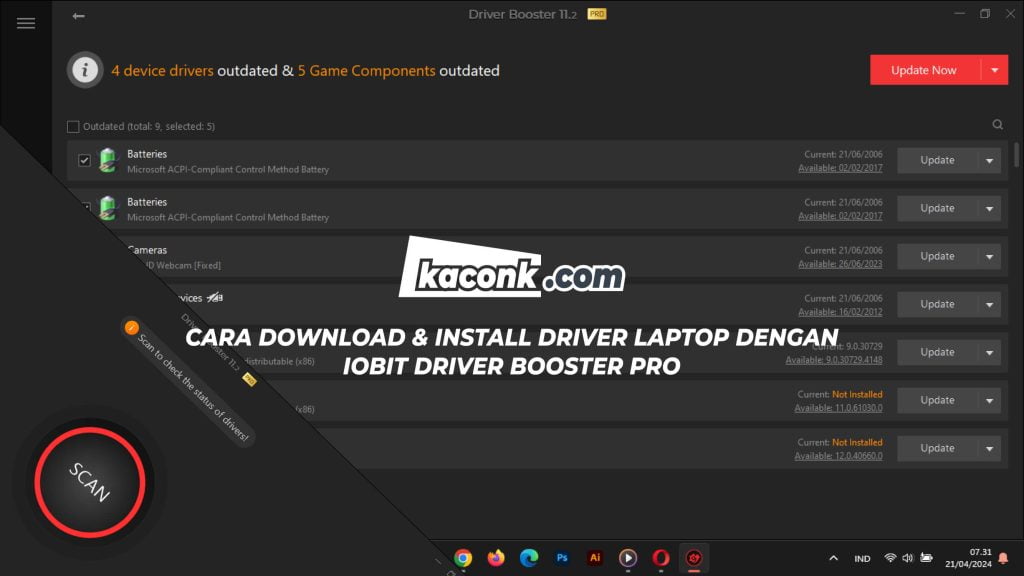The width and height of the screenshot is (1024, 576).
Task: Open Firefox from the taskbar
Action: click(496, 558)
